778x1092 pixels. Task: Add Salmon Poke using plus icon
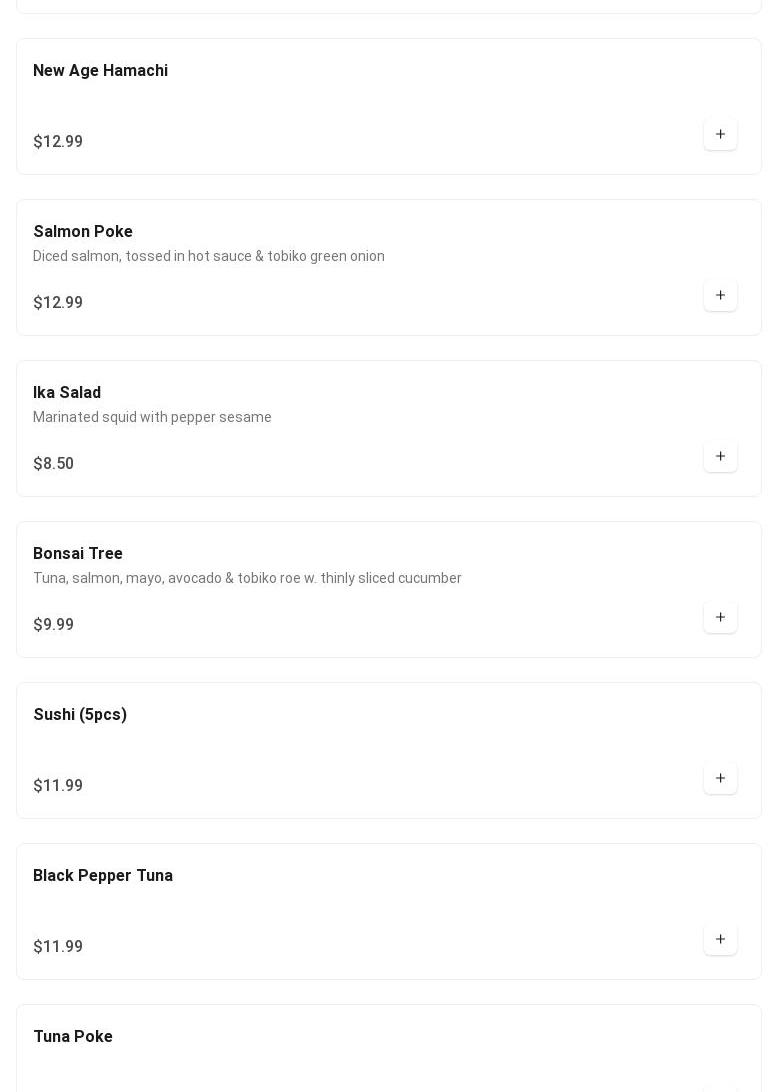(720, 295)
